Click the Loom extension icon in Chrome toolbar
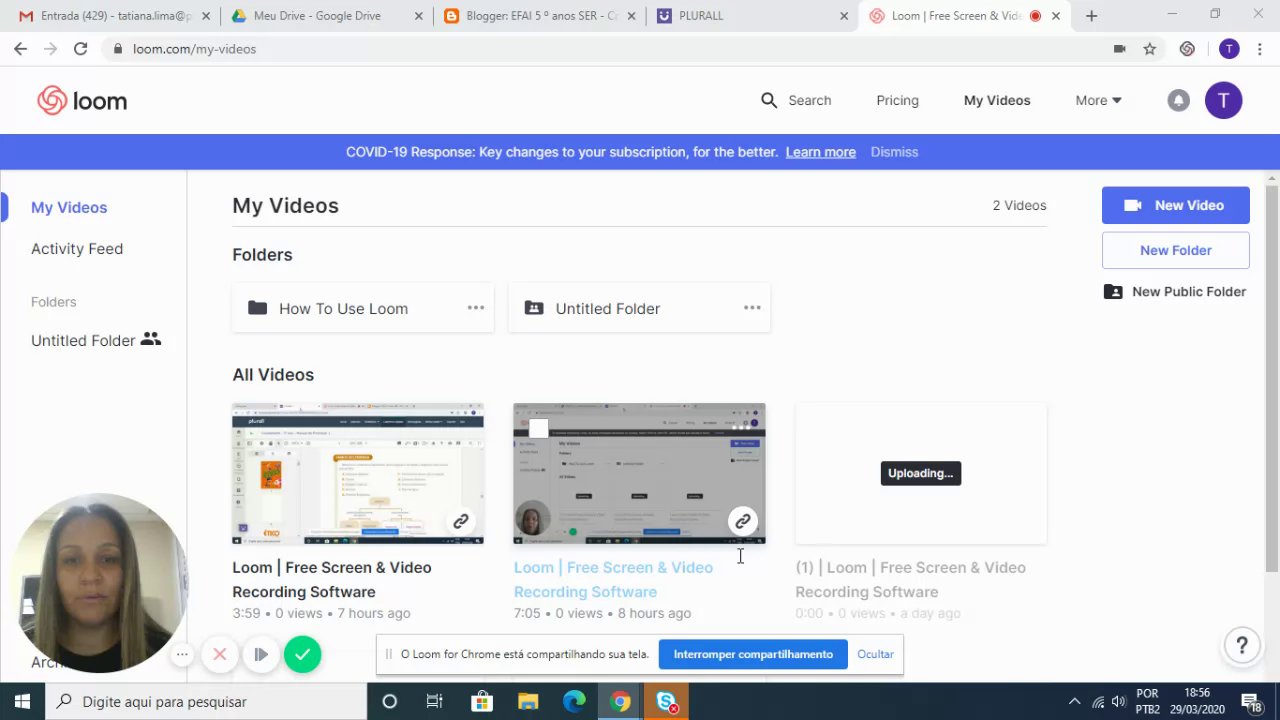This screenshot has width=1280, height=720. click(x=1187, y=48)
